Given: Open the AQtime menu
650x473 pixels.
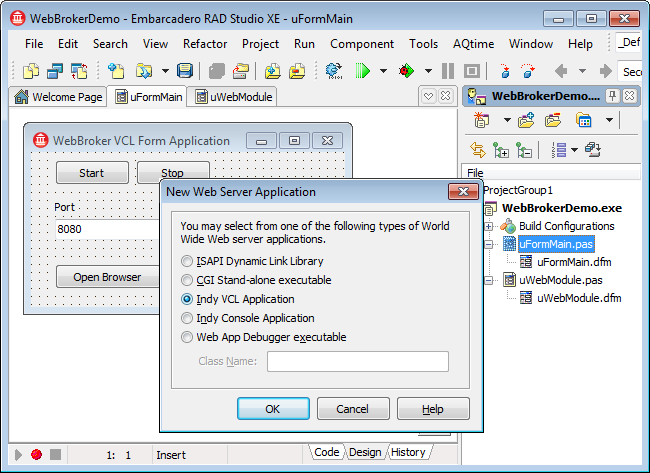Looking at the screenshot, I should click(473, 44).
